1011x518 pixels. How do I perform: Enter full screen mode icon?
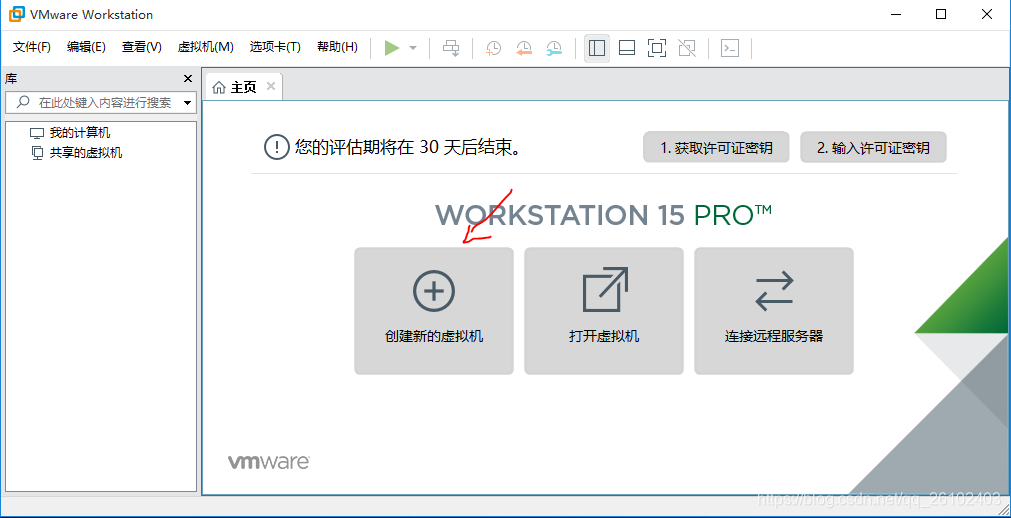click(656, 48)
